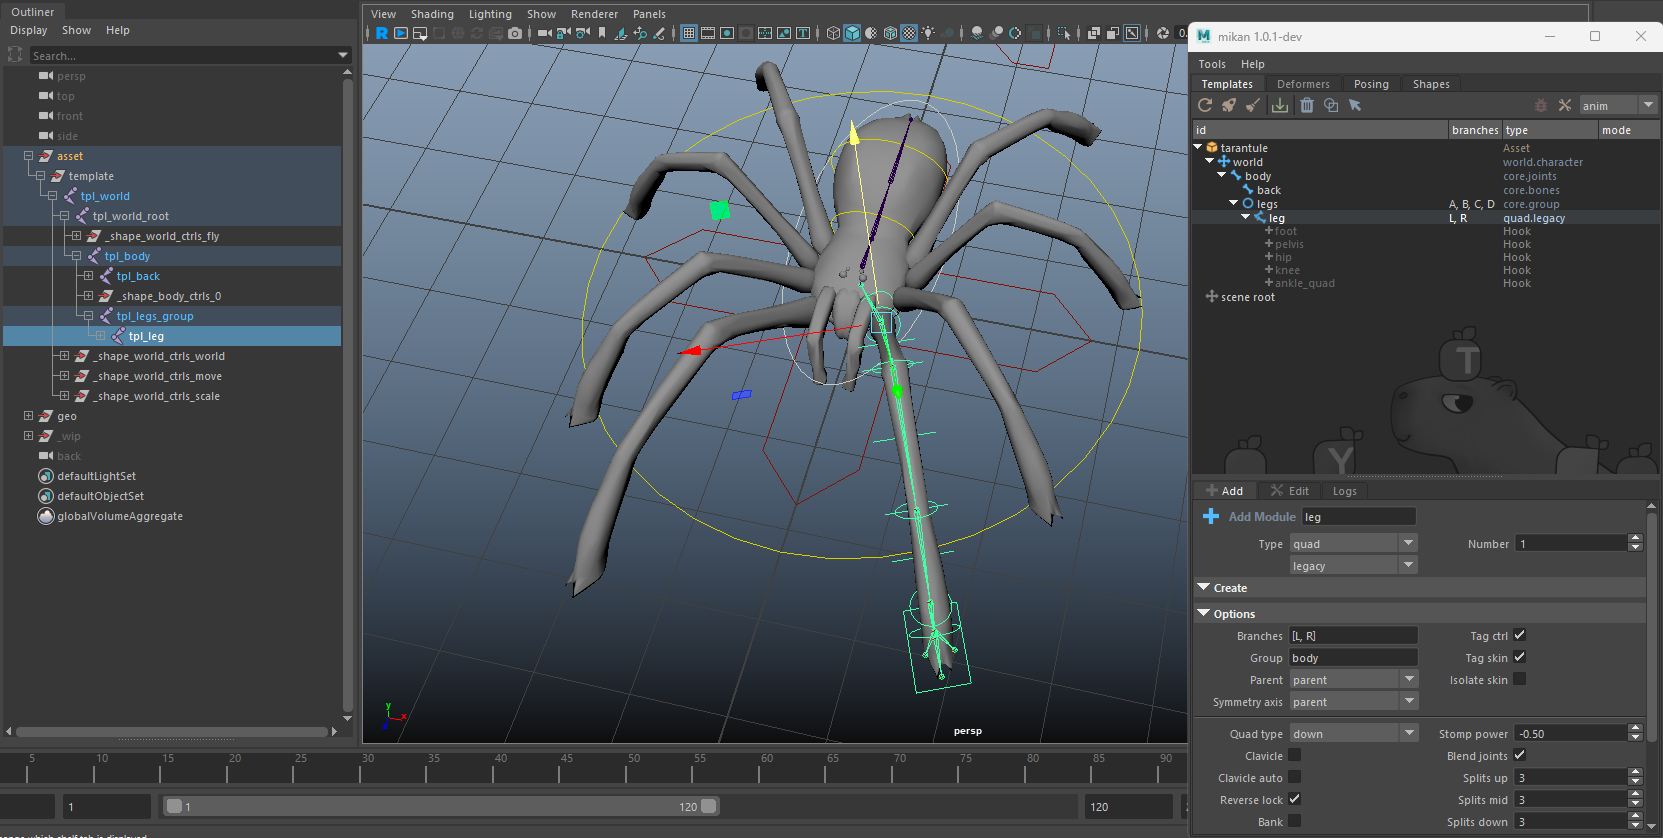Screen dimensions: 1663x838
Task: Click the lightbulb use-all-lights icon
Action: pyautogui.click(x=928, y=33)
